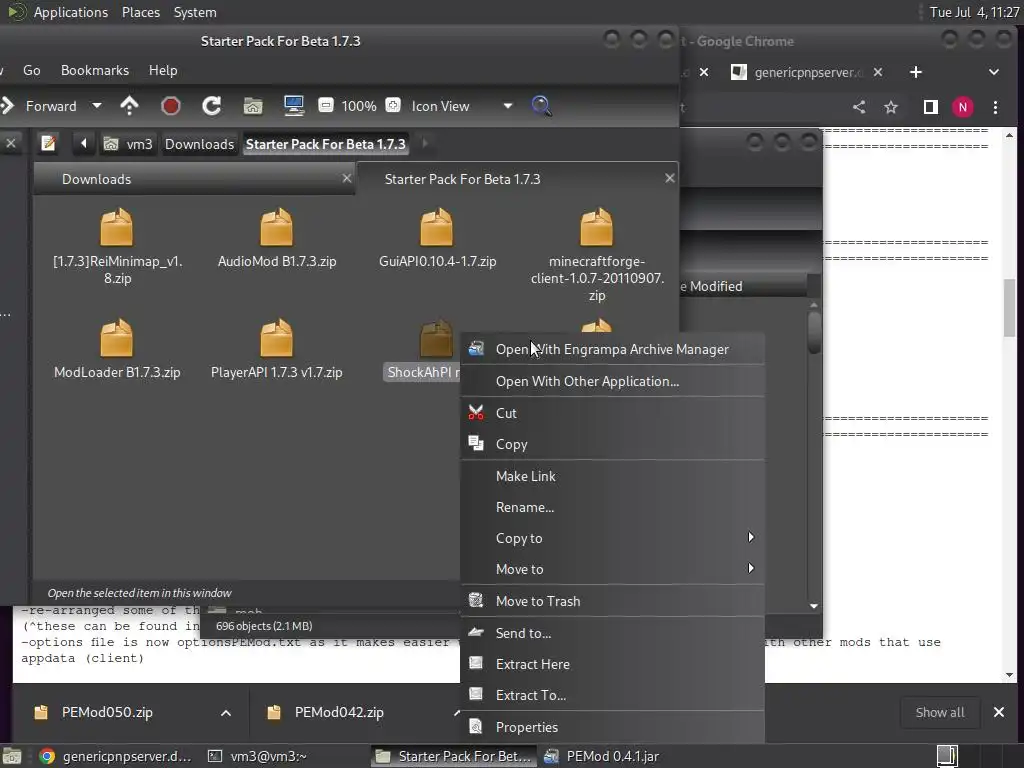Go to the Home folder icon
This screenshot has height=768, width=1024.
pyautogui.click(x=253, y=106)
